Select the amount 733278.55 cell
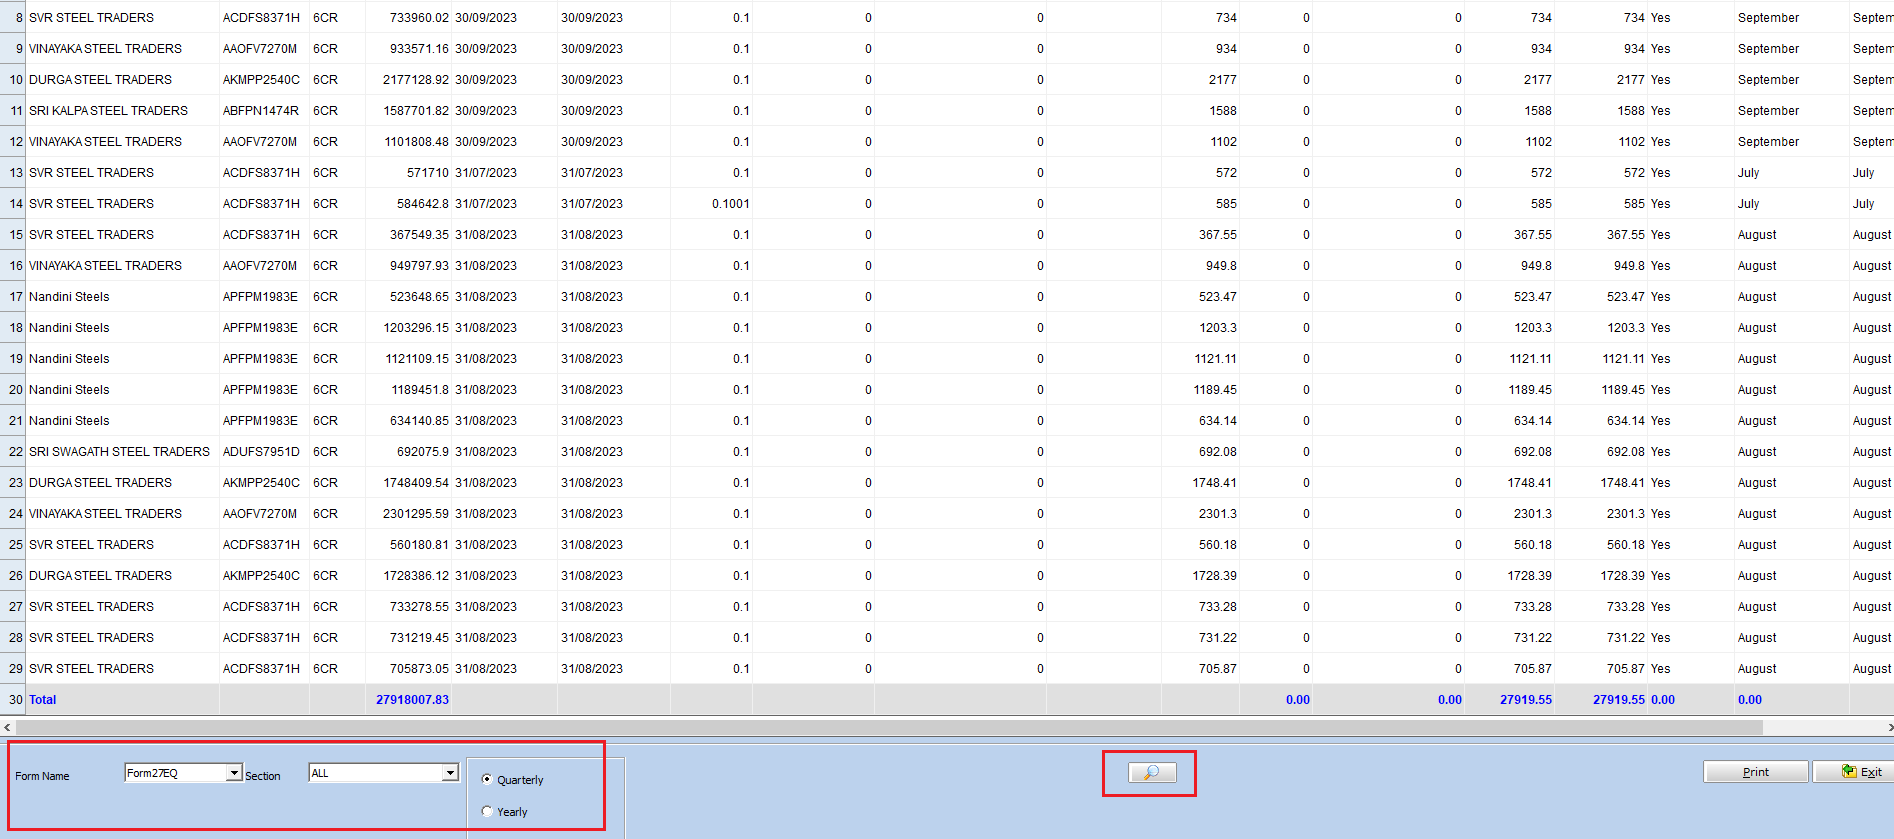Screen dimensions: 1894x839 (x=409, y=606)
